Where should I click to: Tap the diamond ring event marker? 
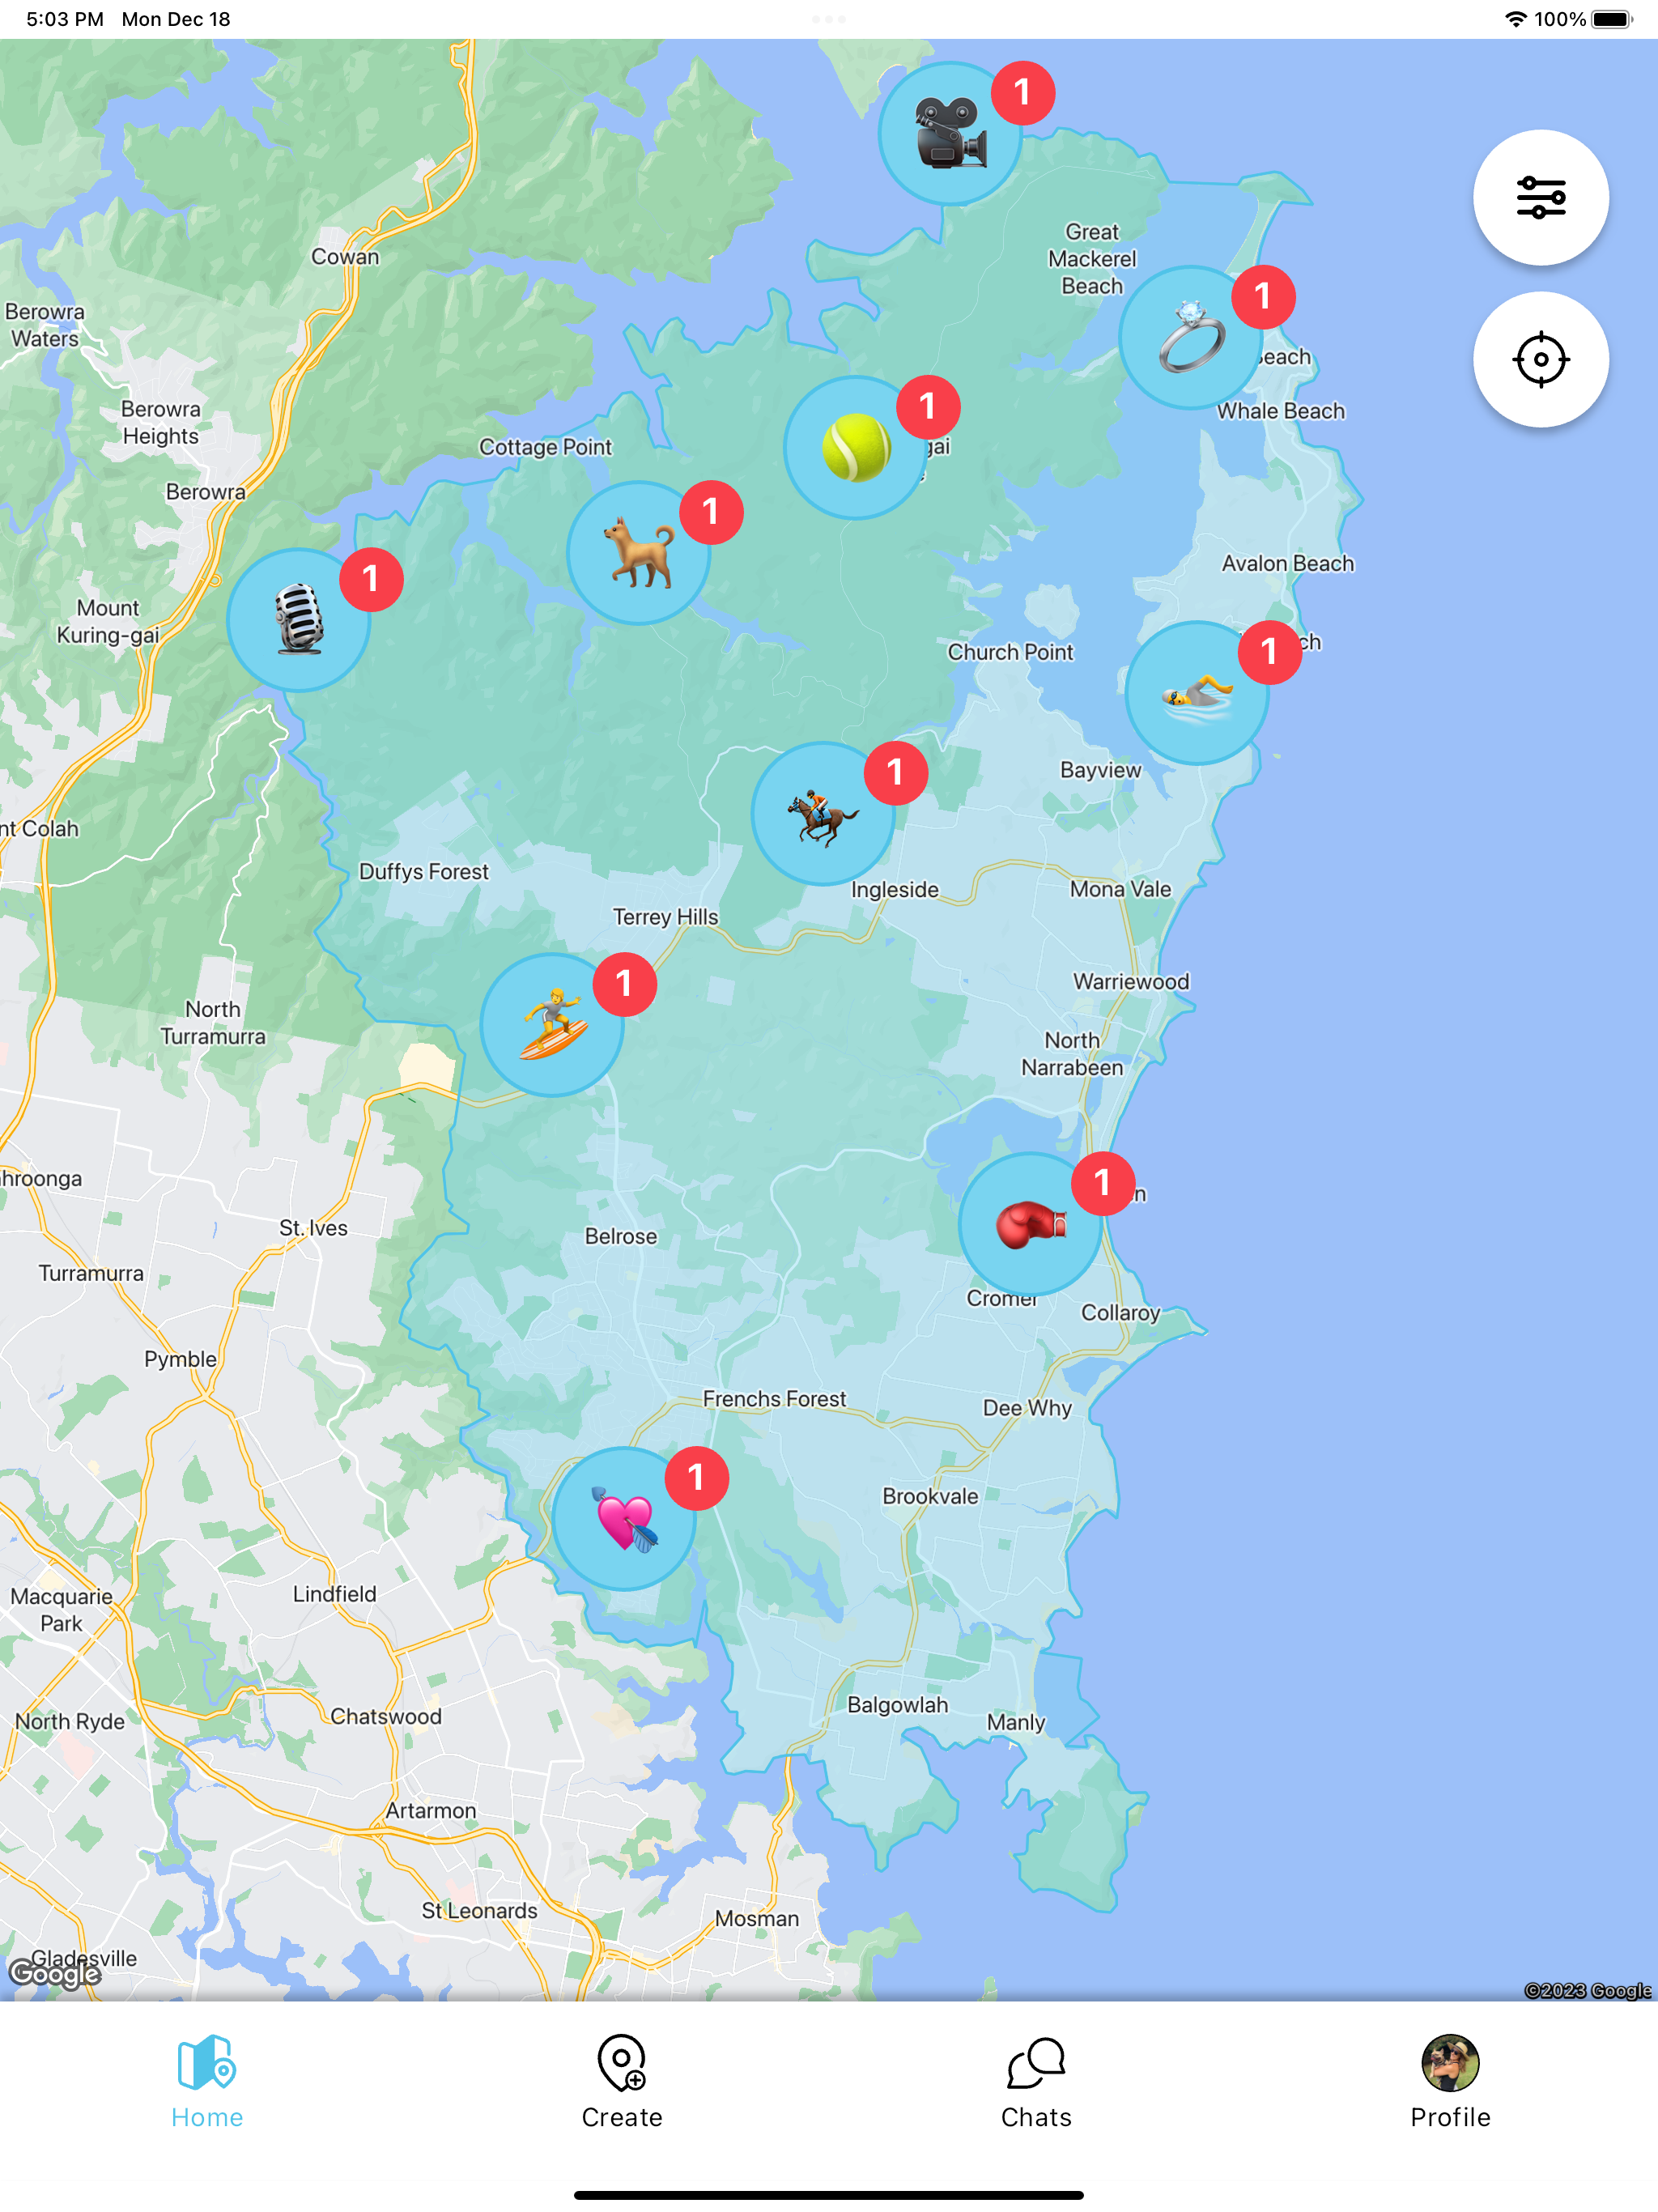pyautogui.click(x=1190, y=337)
